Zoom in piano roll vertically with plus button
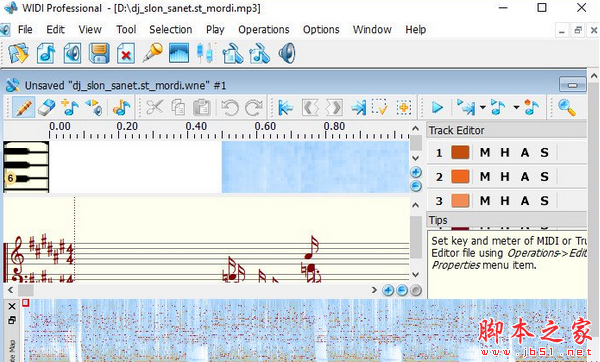The height and width of the screenshot is (362, 600). [416, 172]
